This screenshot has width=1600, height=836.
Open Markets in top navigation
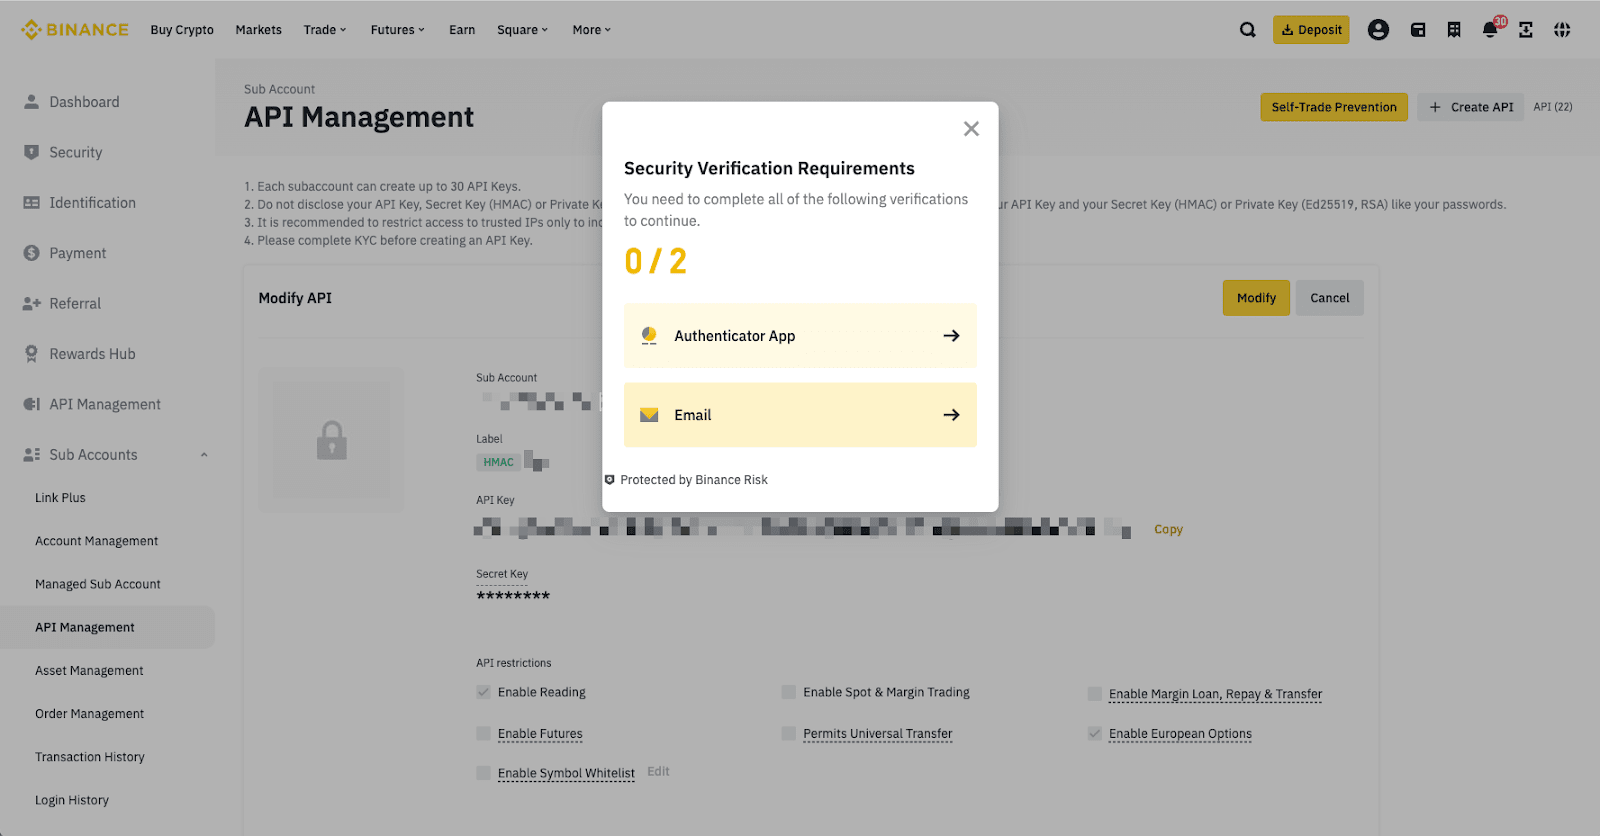(x=258, y=30)
